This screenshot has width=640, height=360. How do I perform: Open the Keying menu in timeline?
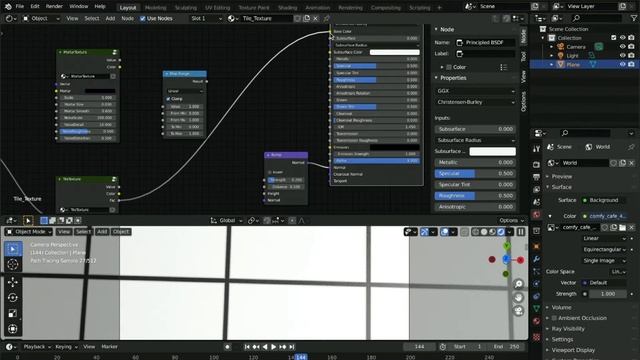click(66, 347)
